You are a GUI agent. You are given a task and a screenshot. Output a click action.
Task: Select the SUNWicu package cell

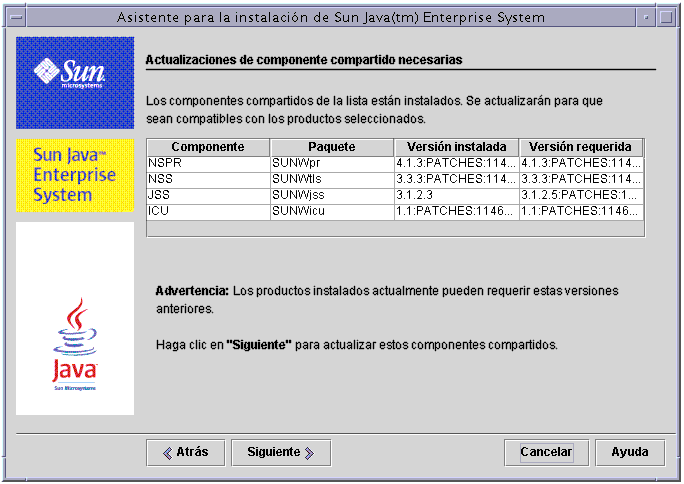332,212
